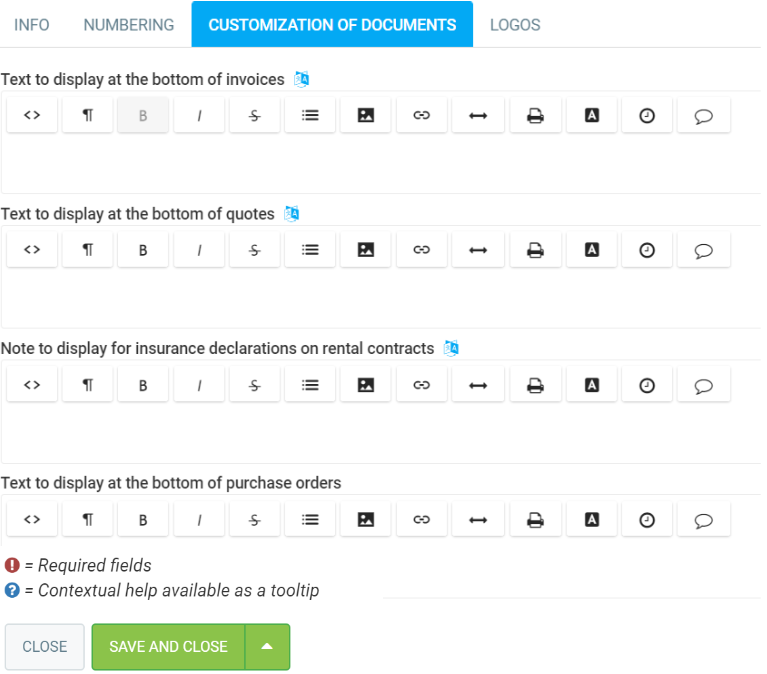Toggle bold in the invoices text editor
The width and height of the screenshot is (767, 674).
143,116
